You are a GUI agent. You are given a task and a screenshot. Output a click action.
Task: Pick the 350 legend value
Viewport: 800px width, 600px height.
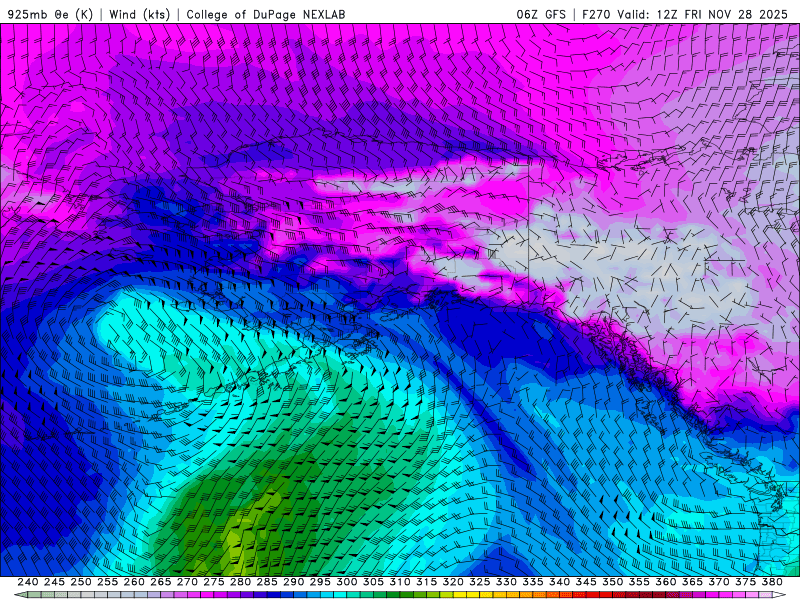[612, 582]
